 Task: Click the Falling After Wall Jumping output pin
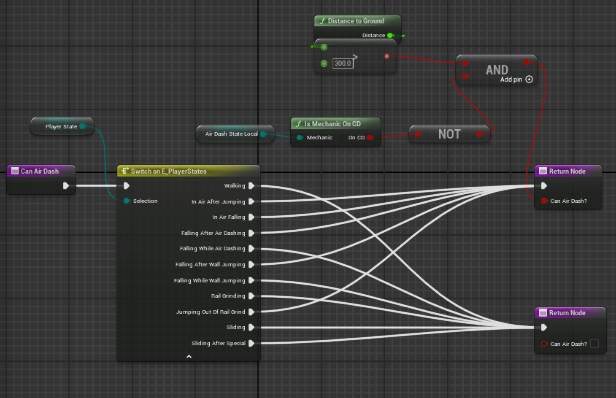[x=251, y=264]
